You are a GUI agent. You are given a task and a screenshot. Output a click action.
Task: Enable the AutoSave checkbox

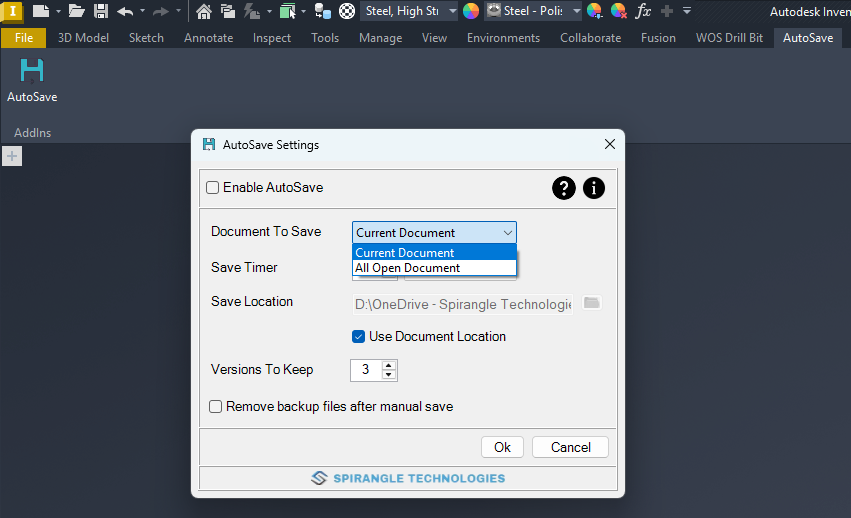212,187
